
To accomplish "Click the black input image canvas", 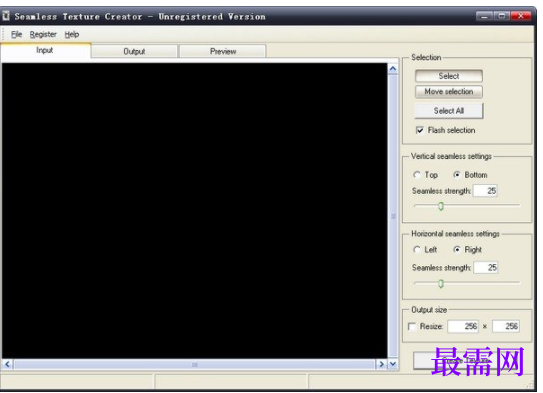I will pos(195,211).
